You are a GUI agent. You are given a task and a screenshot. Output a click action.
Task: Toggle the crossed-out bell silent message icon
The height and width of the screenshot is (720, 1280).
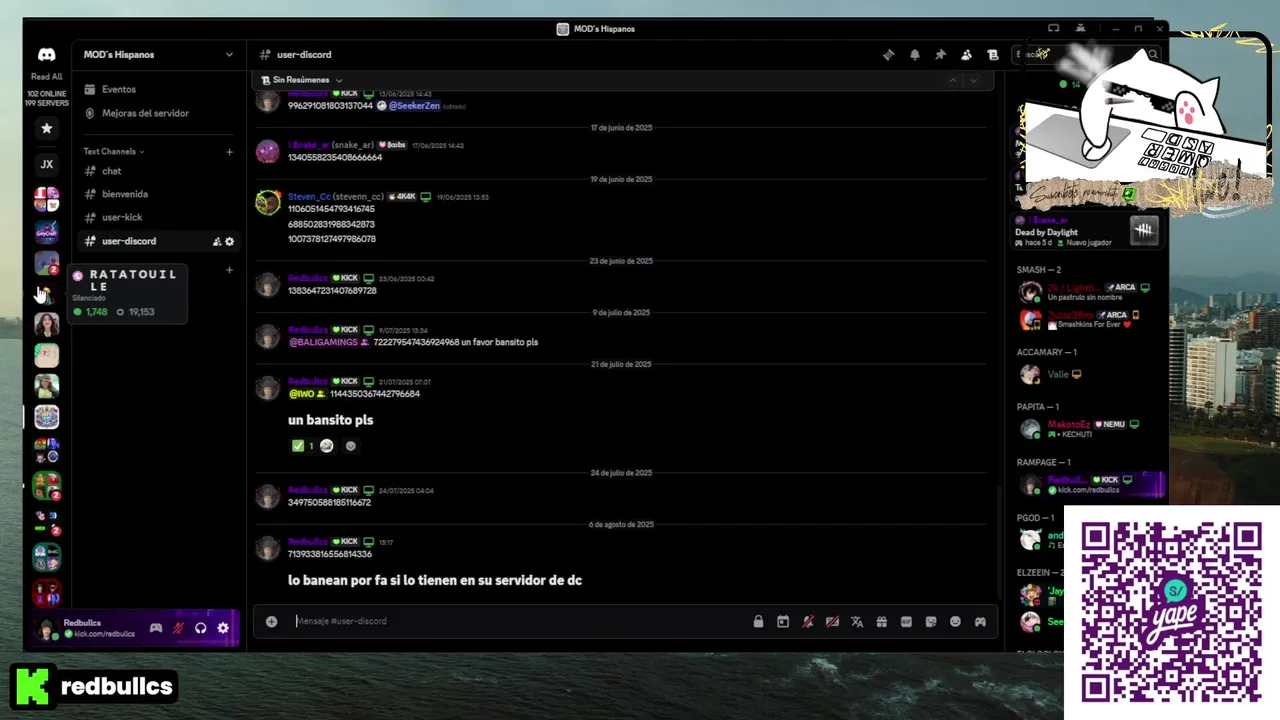[x=807, y=621]
